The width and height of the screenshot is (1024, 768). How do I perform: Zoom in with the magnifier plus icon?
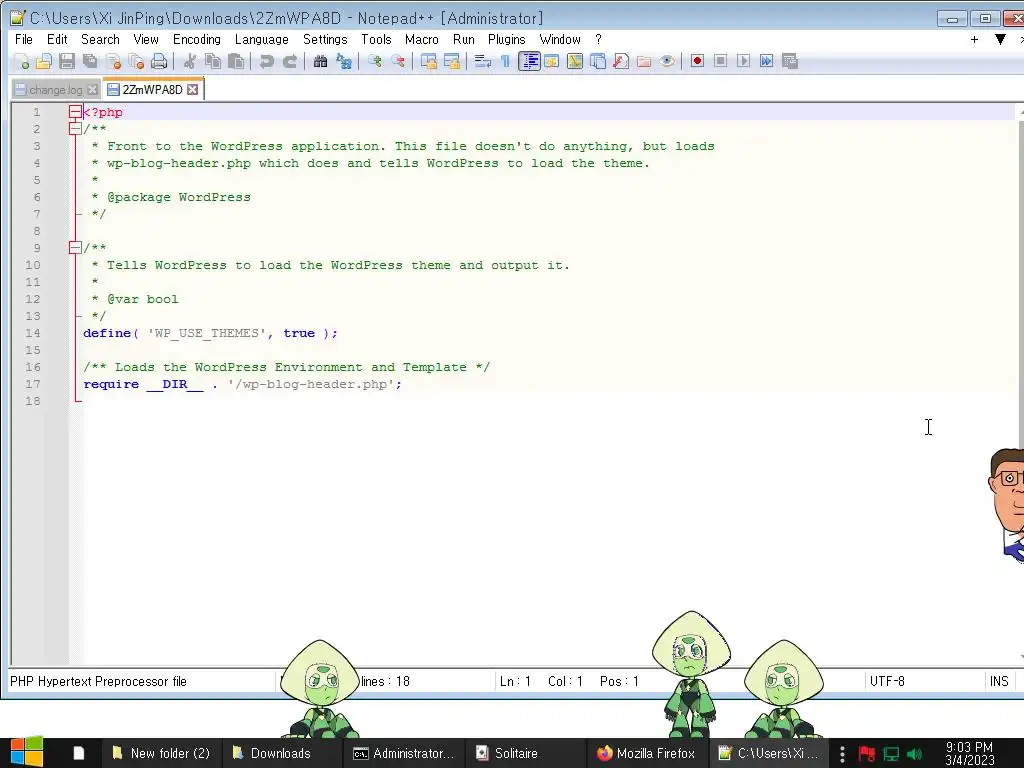[375, 61]
